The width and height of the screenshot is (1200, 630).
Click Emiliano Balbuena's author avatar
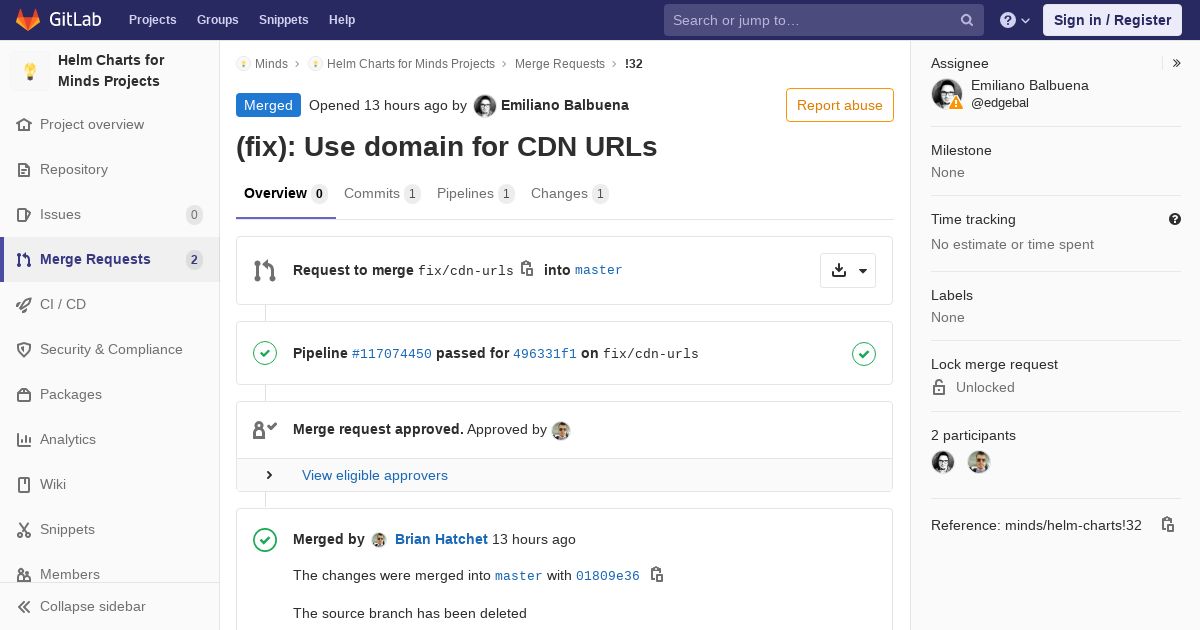[484, 105]
